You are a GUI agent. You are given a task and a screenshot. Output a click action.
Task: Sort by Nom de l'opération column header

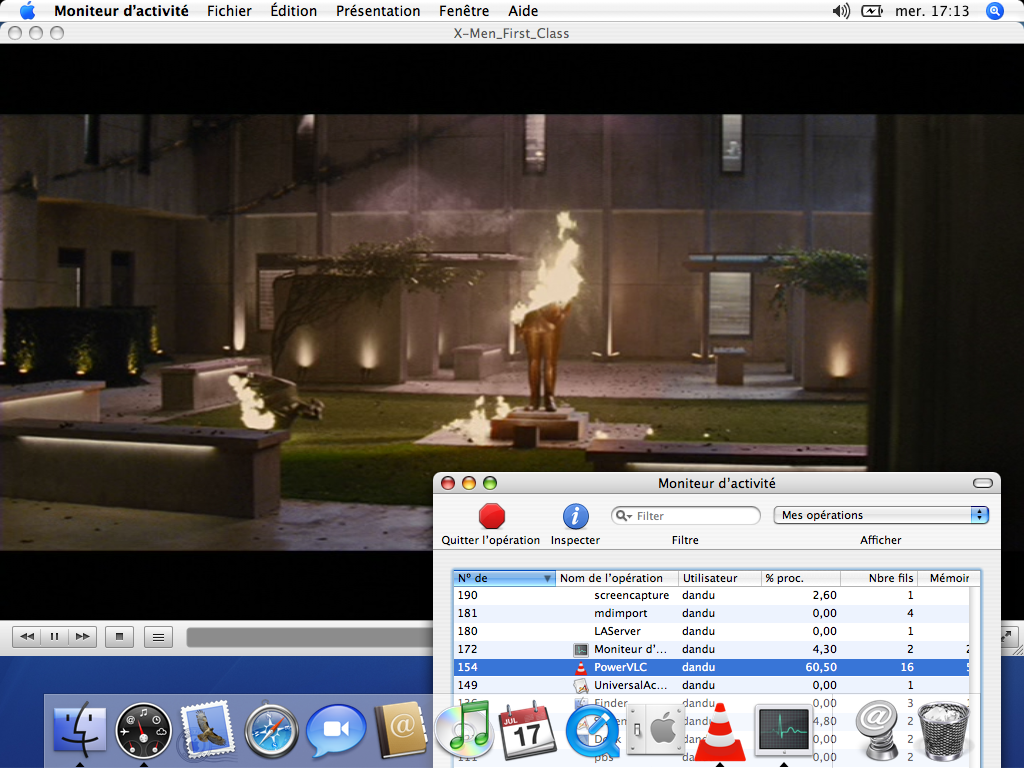coord(616,578)
